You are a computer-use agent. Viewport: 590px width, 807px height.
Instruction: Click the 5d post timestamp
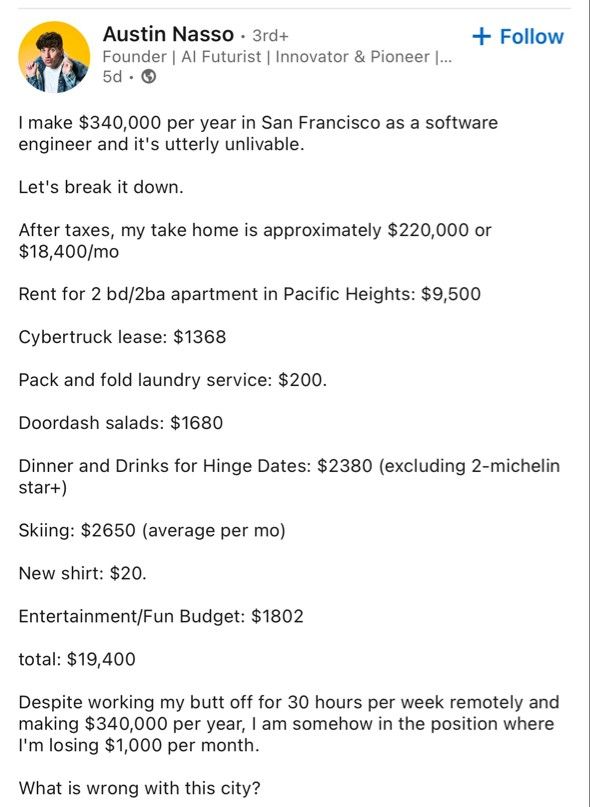click(112, 77)
